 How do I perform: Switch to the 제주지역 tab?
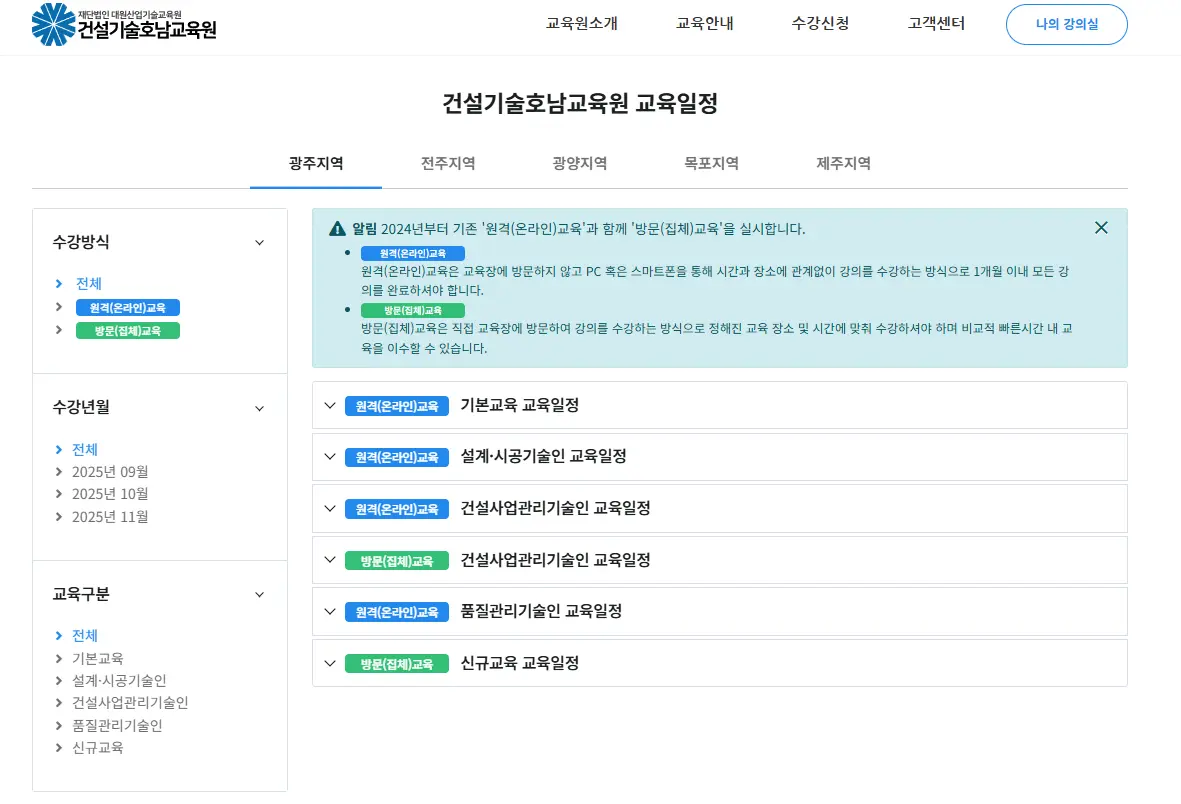point(842,162)
